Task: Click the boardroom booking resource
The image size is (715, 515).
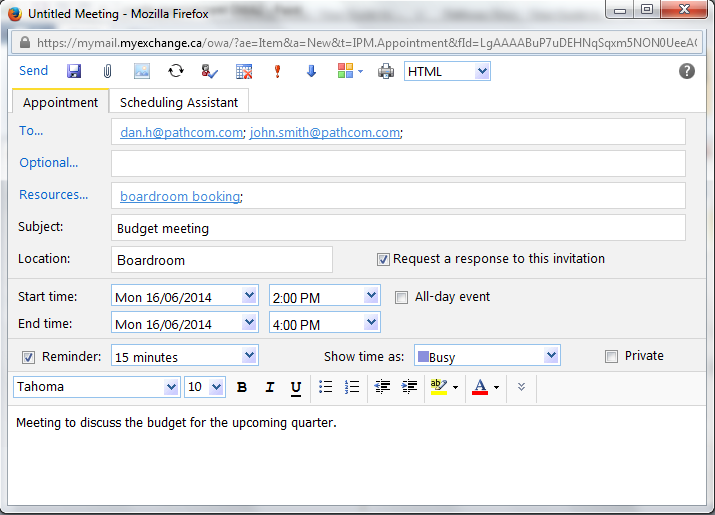Action: coord(180,196)
